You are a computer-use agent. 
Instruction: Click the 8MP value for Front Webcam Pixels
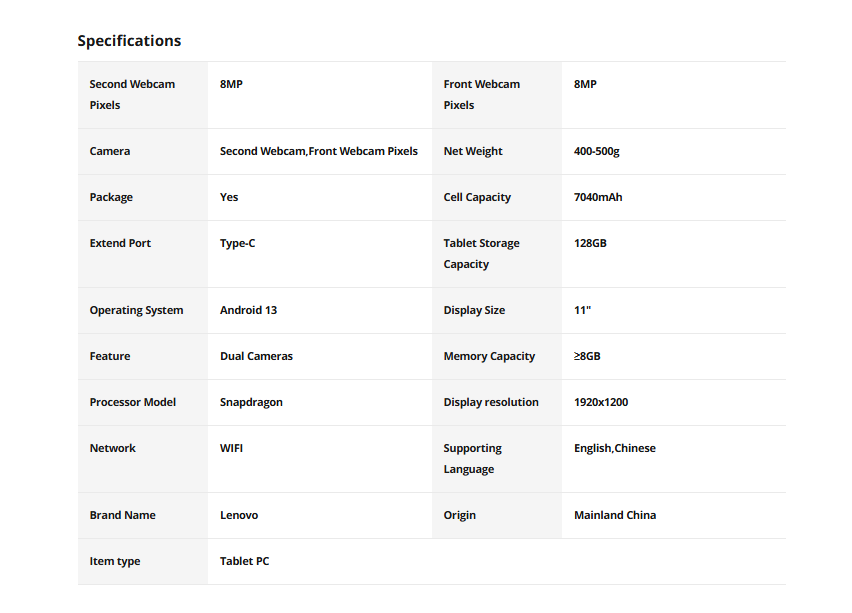click(585, 84)
